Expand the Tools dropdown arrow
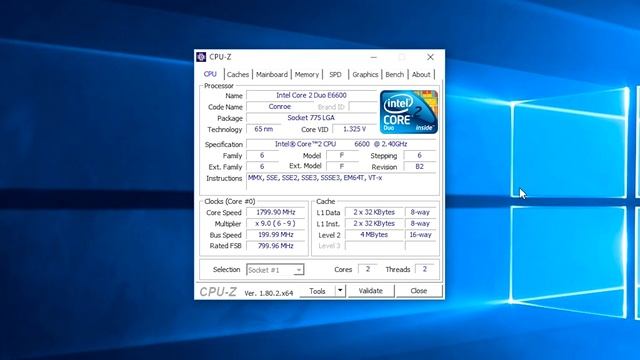The width and height of the screenshot is (640, 360). point(340,291)
